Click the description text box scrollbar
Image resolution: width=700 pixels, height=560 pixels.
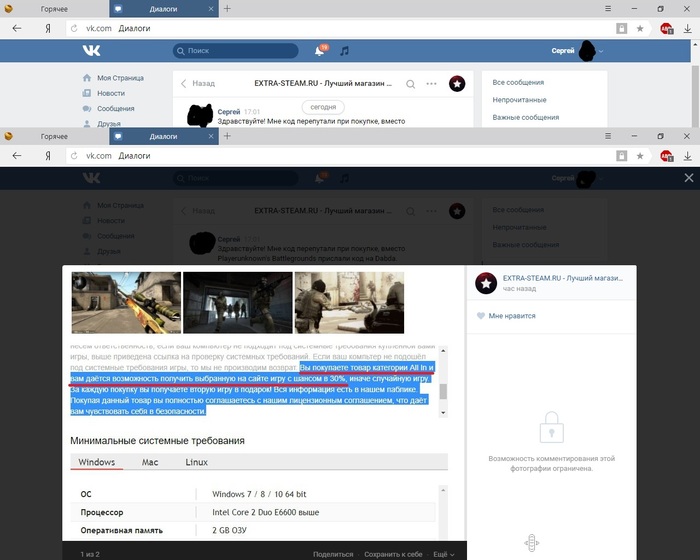(x=443, y=380)
